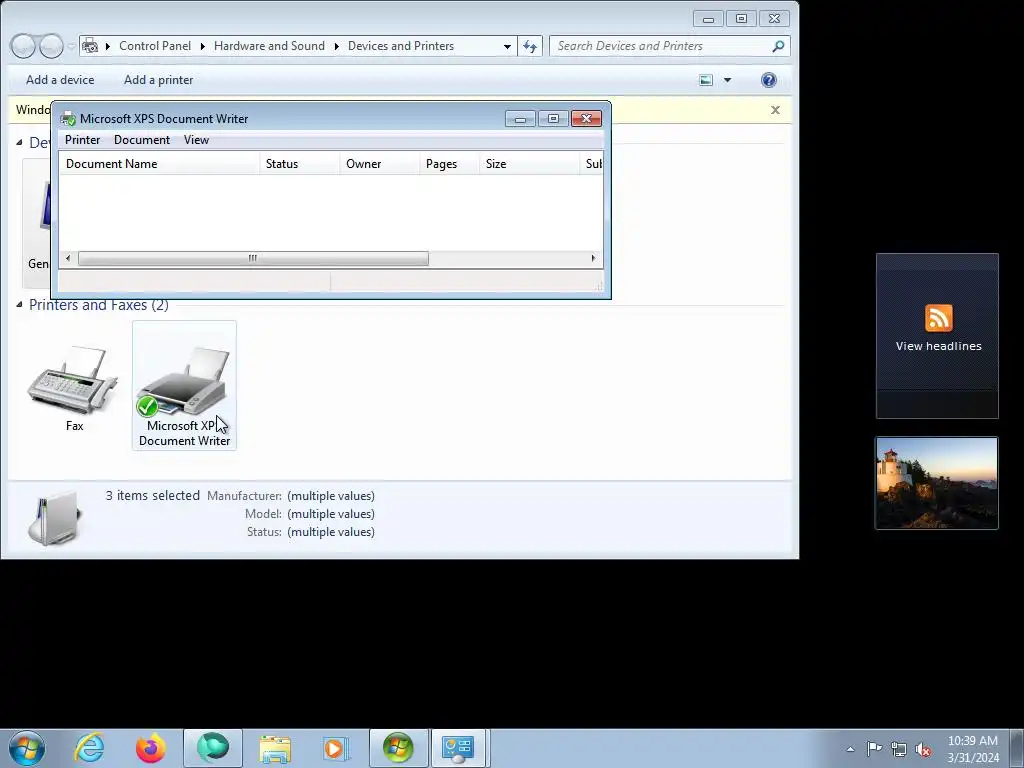The width and height of the screenshot is (1024, 768).
Task: Click the Back navigation button
Action: click(23, 46)
